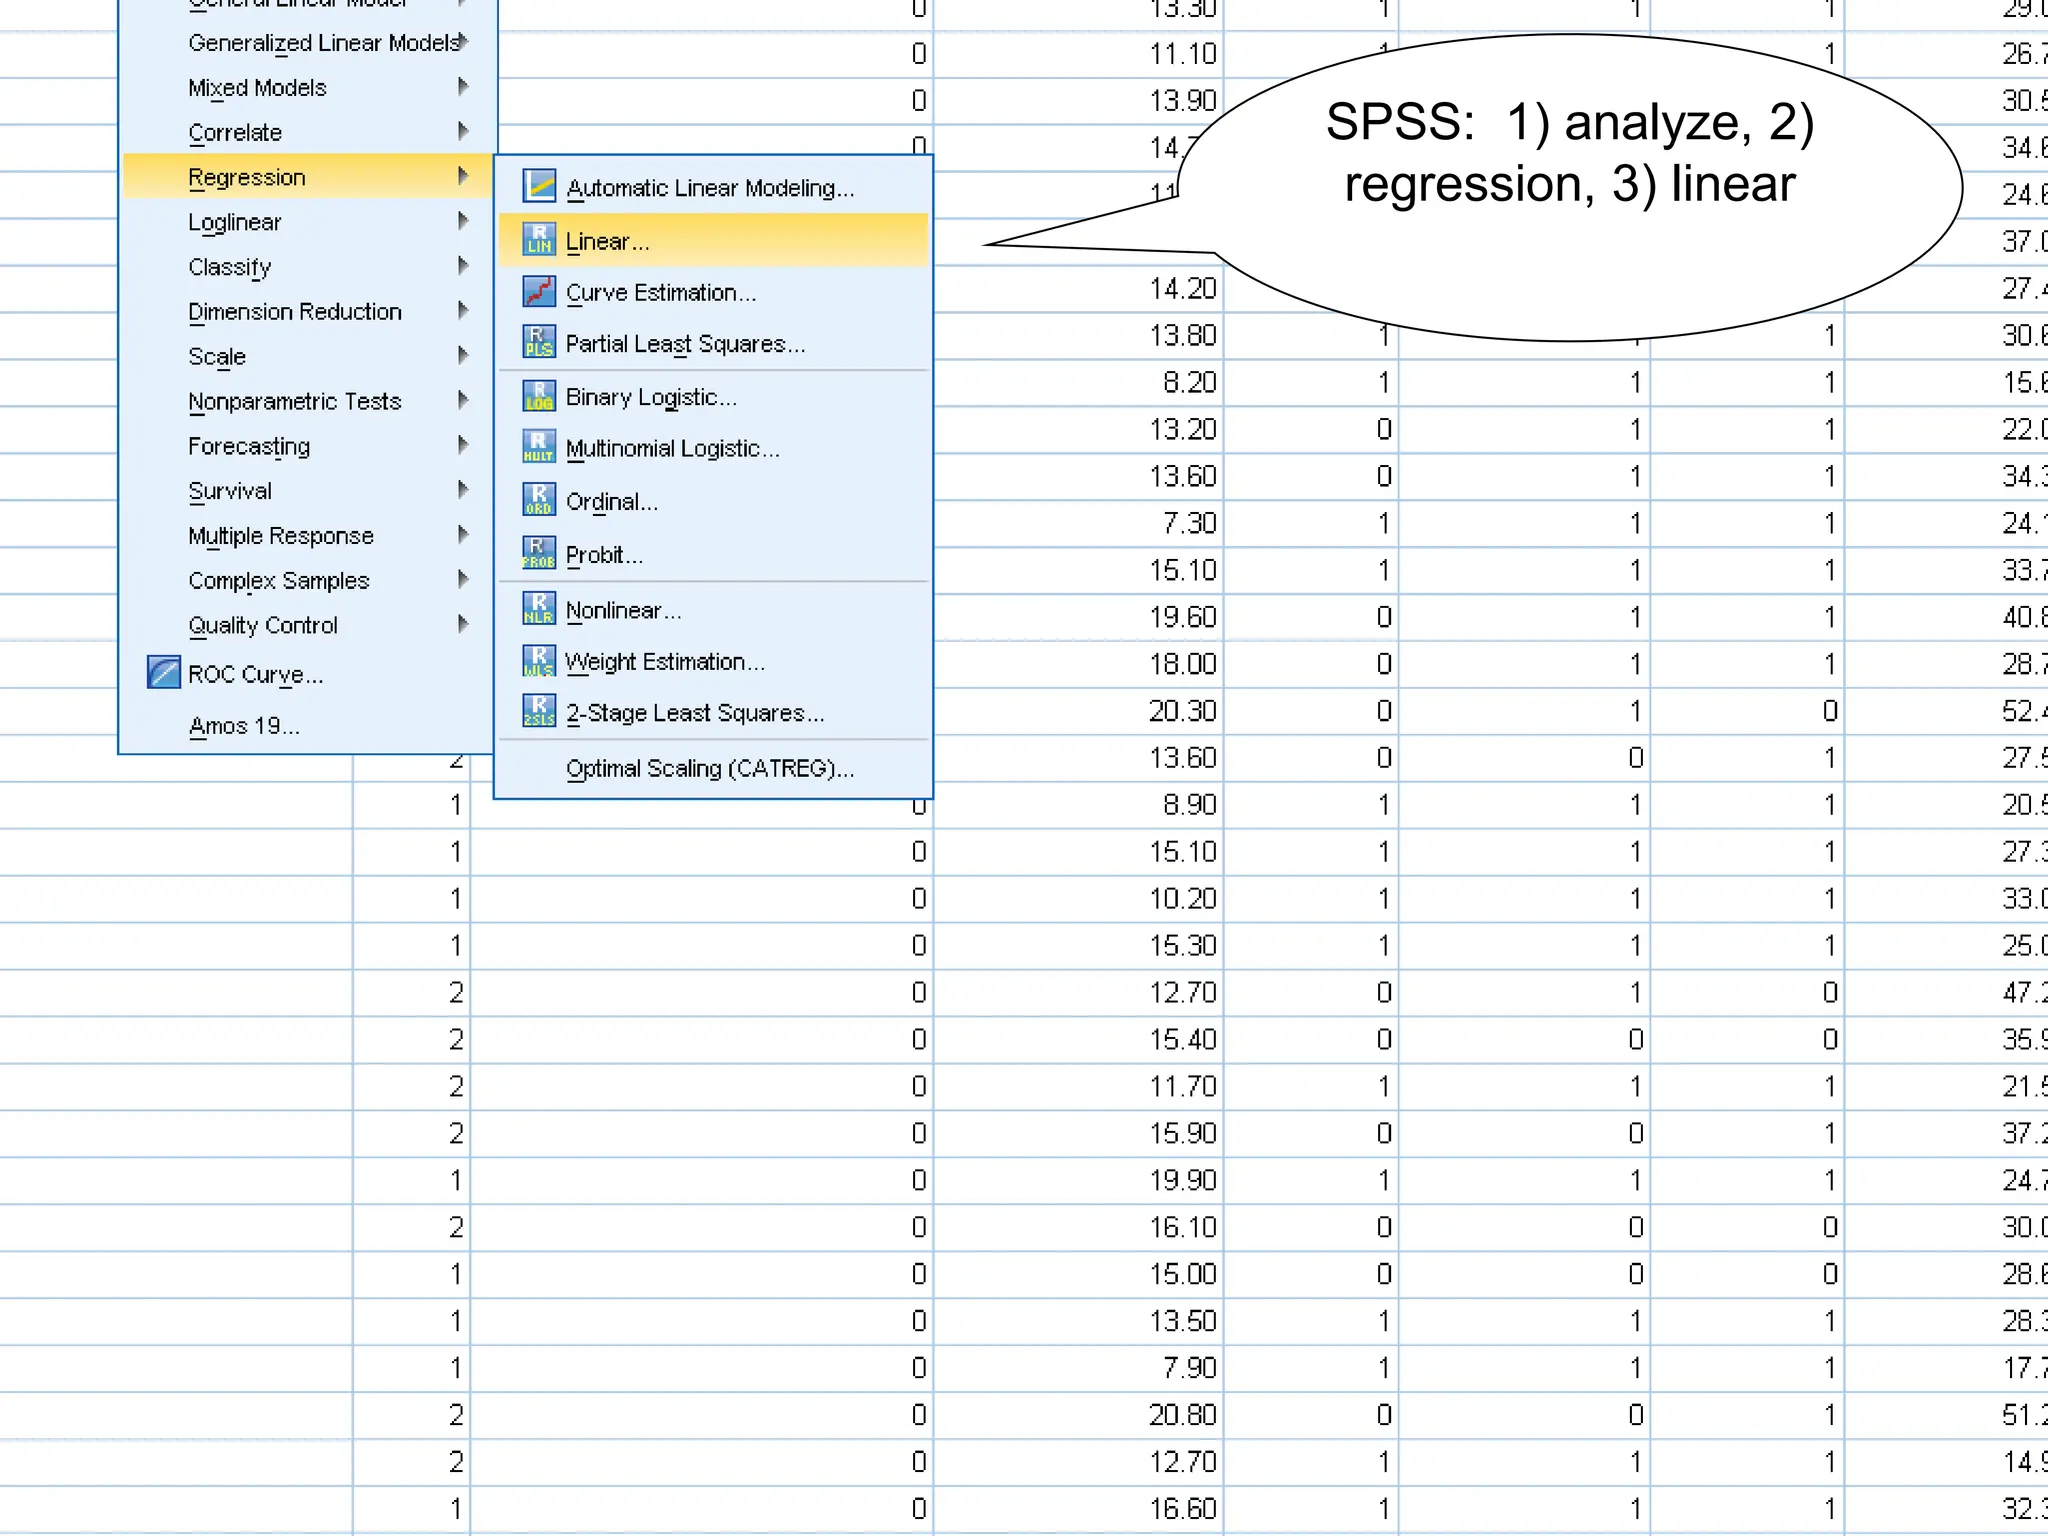The width and height of the screenshot is (2048, 1536).
Task: Open the Generalized Linear Models menu
Action: (308, 42)
